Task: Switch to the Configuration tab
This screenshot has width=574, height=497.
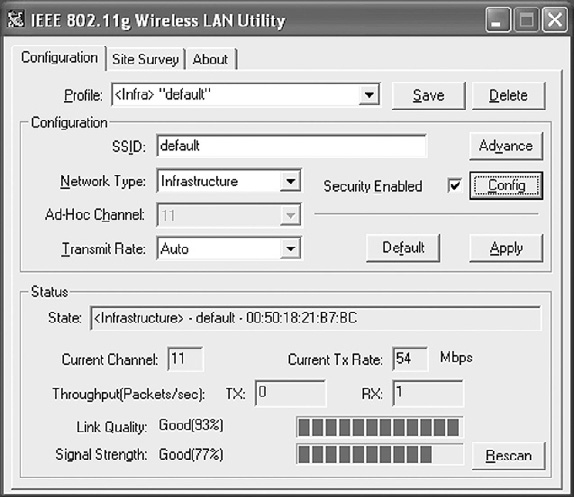Action: [59, 58]
